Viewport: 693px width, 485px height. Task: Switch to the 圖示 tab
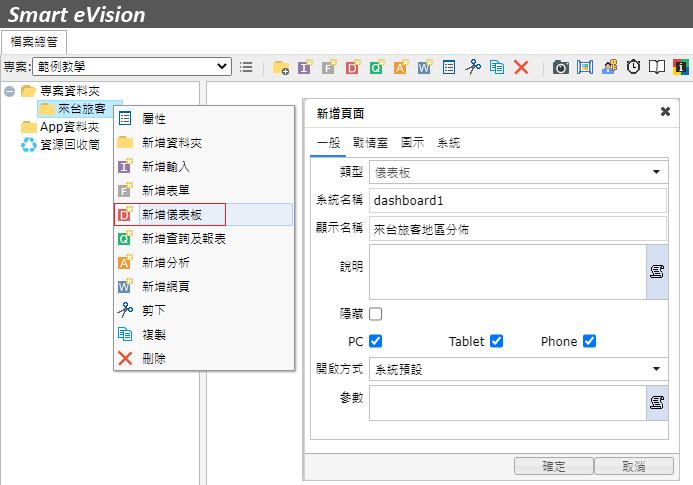(x=412, y=143)
